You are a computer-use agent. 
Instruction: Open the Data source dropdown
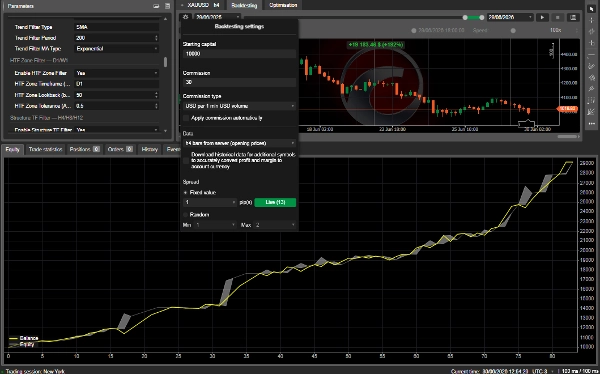239,143
